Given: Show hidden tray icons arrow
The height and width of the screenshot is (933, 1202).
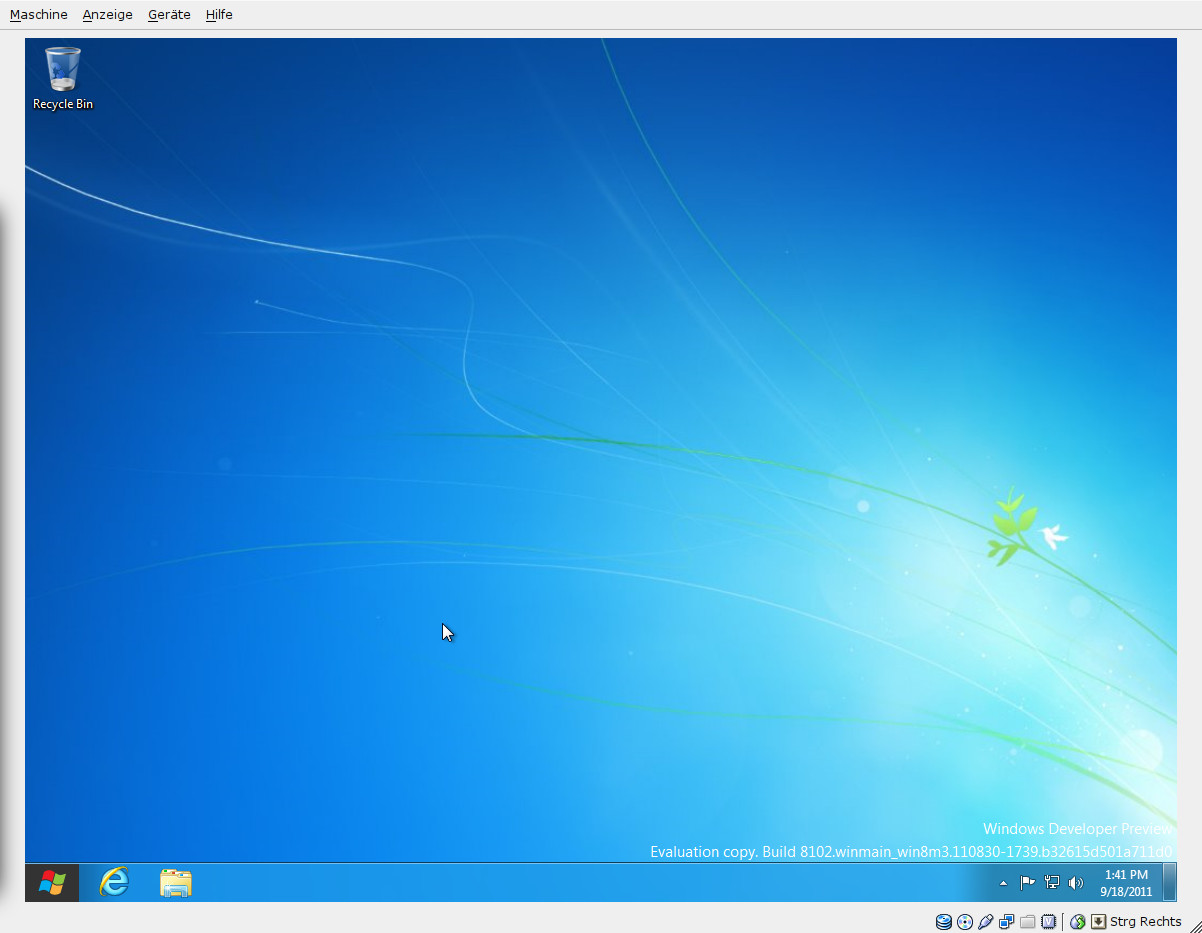Looking at the screenshot, I should click(1003, 883).
